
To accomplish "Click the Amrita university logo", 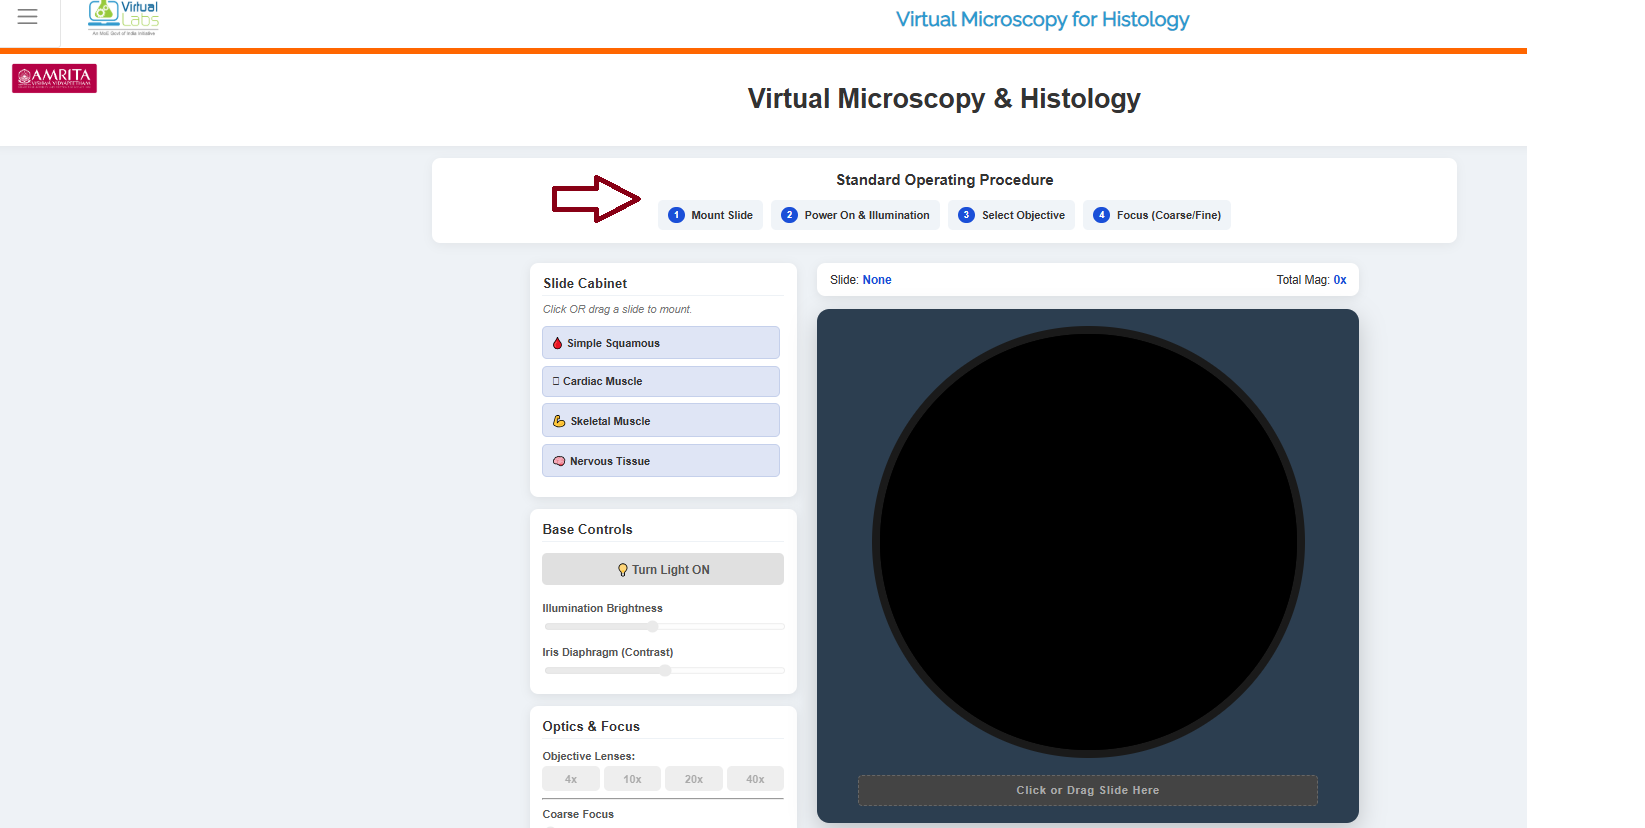I will (54, 78).
